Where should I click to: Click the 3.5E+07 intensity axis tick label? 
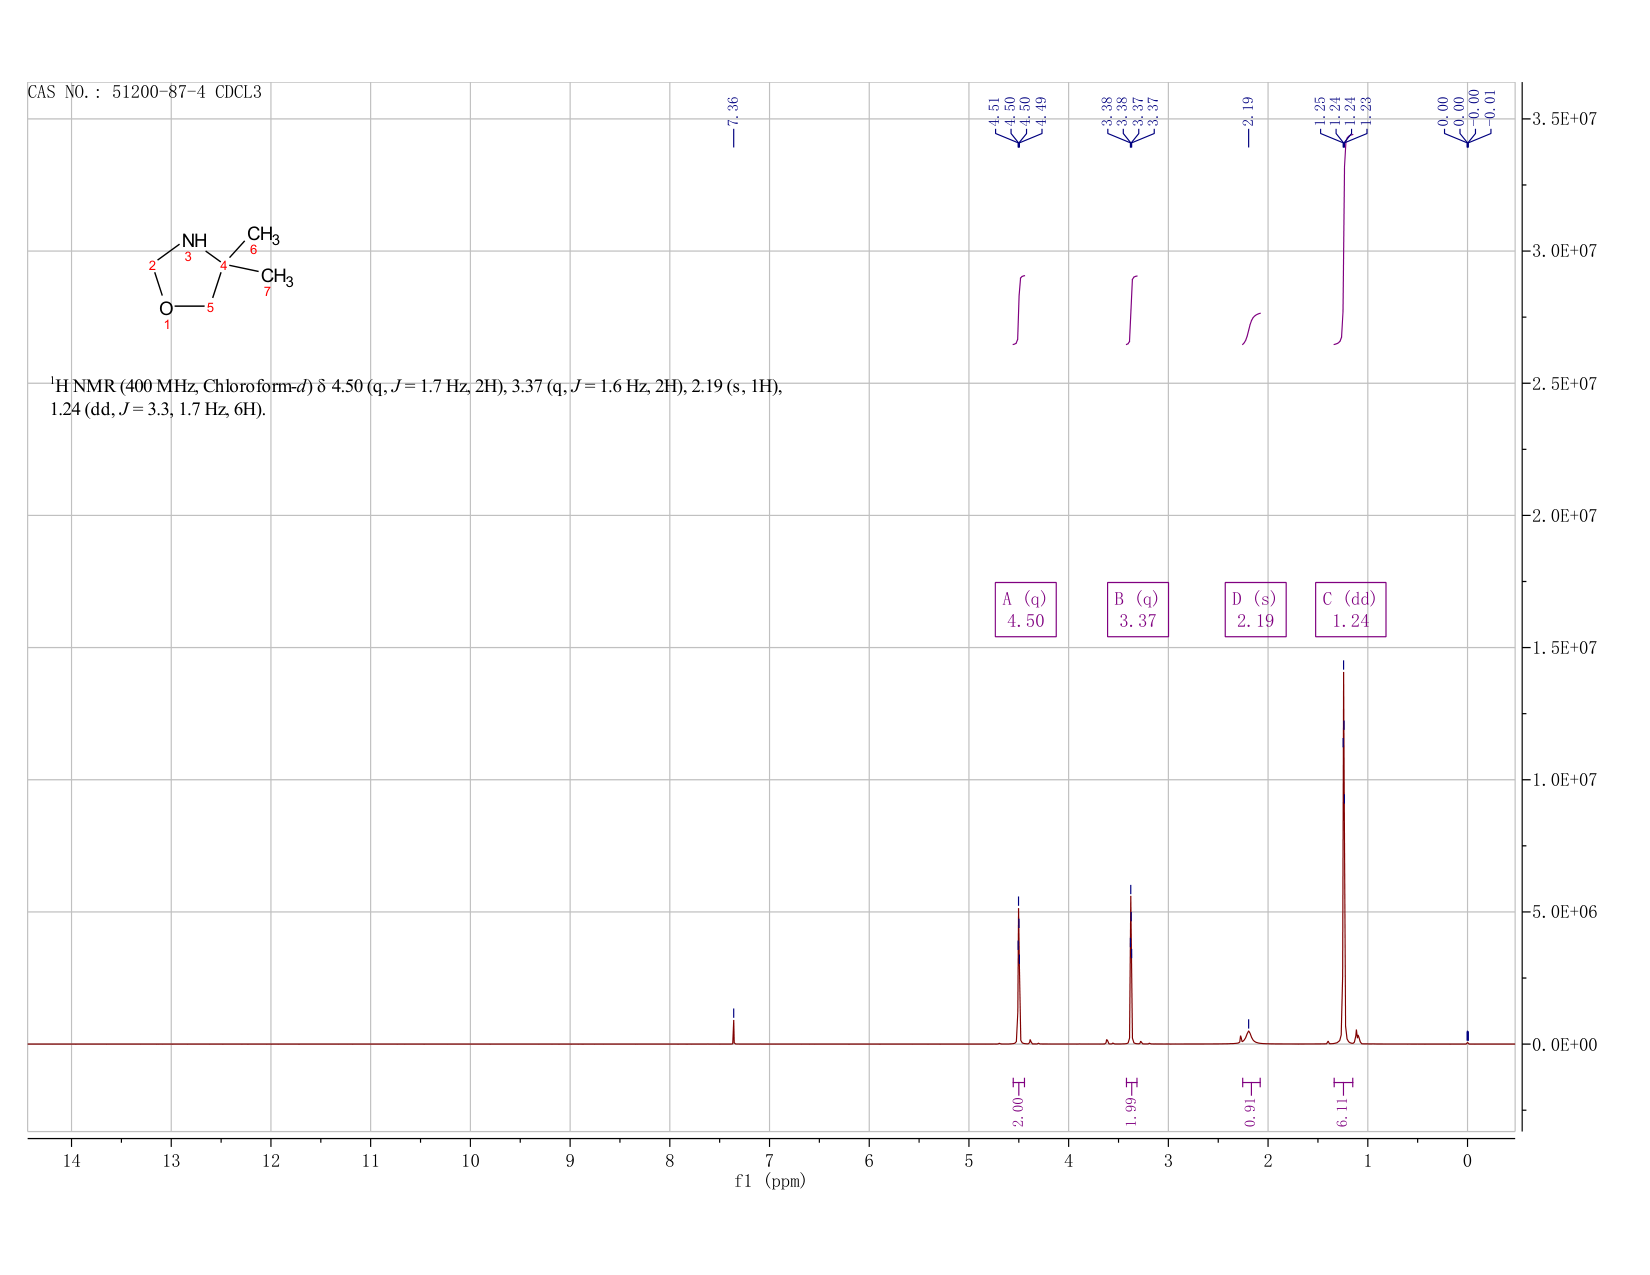(x=1568, y=119)
